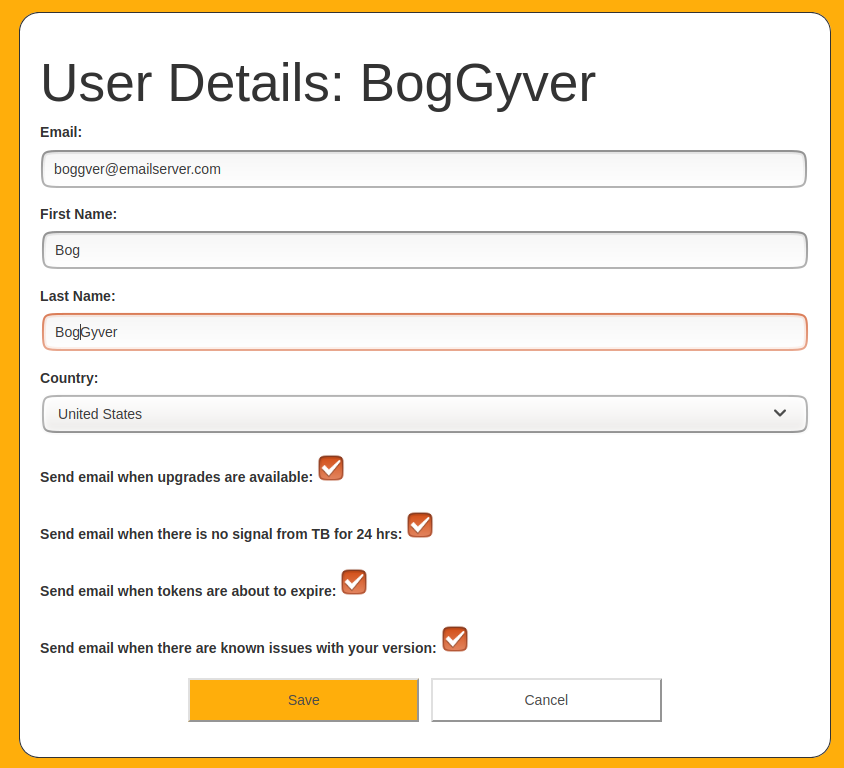The image size is (844, 768).
Task: Click the Email input field
Action: point(424,169)
